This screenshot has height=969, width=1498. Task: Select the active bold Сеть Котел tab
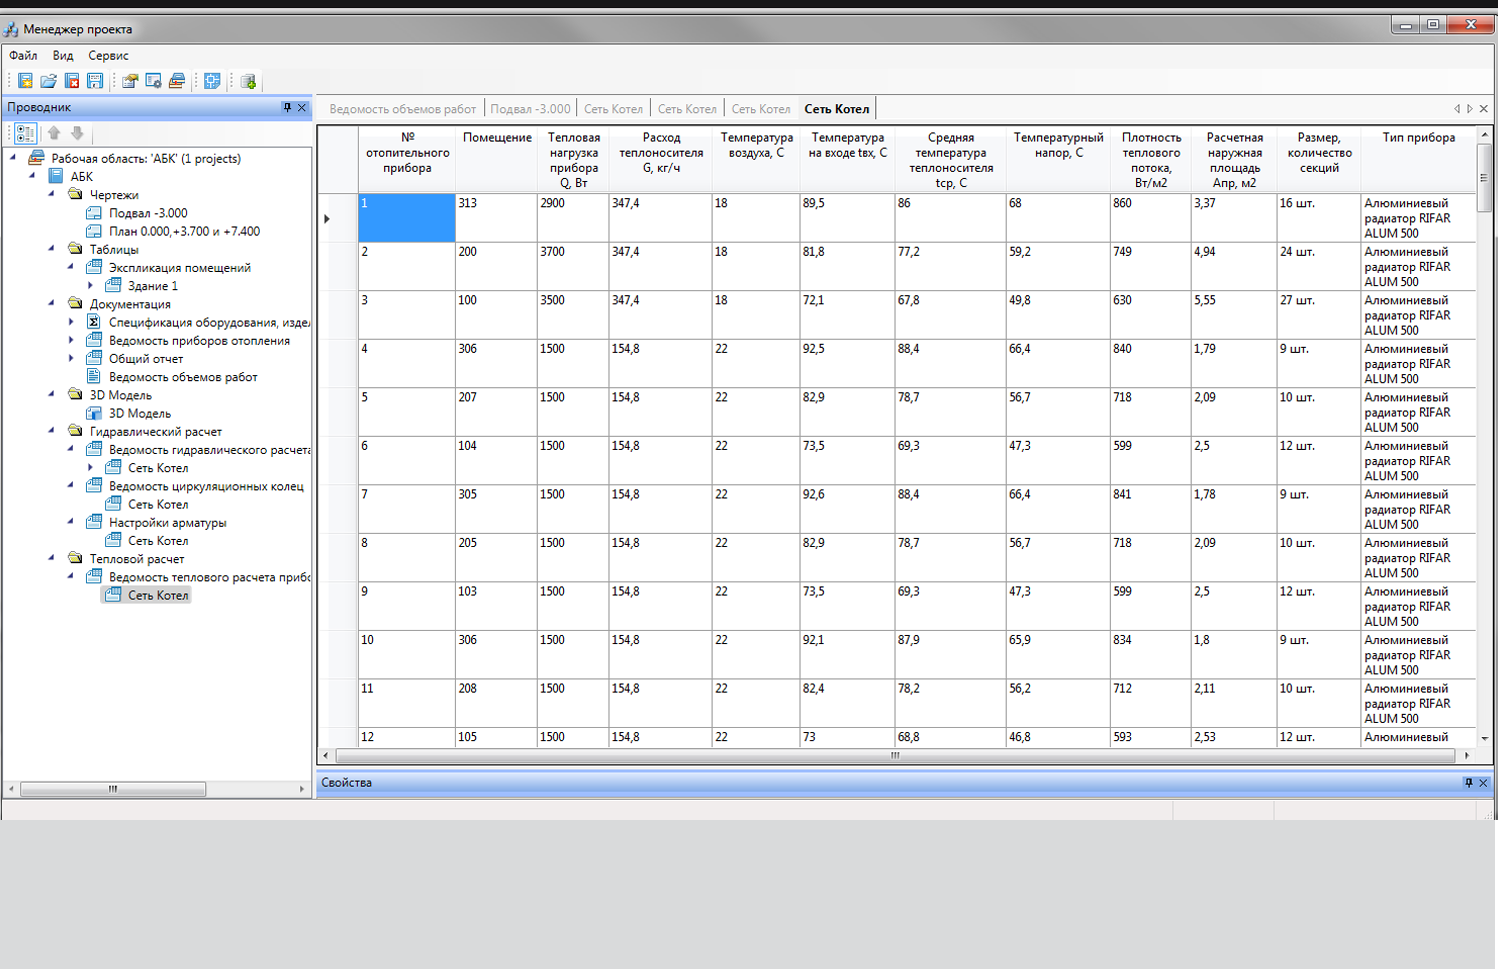click(837, 109)
